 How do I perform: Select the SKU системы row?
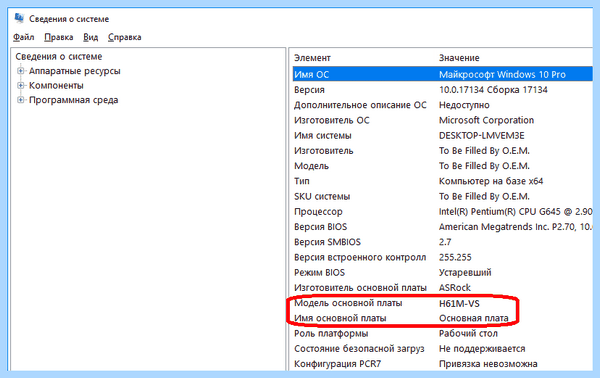(x=443, y=196)
